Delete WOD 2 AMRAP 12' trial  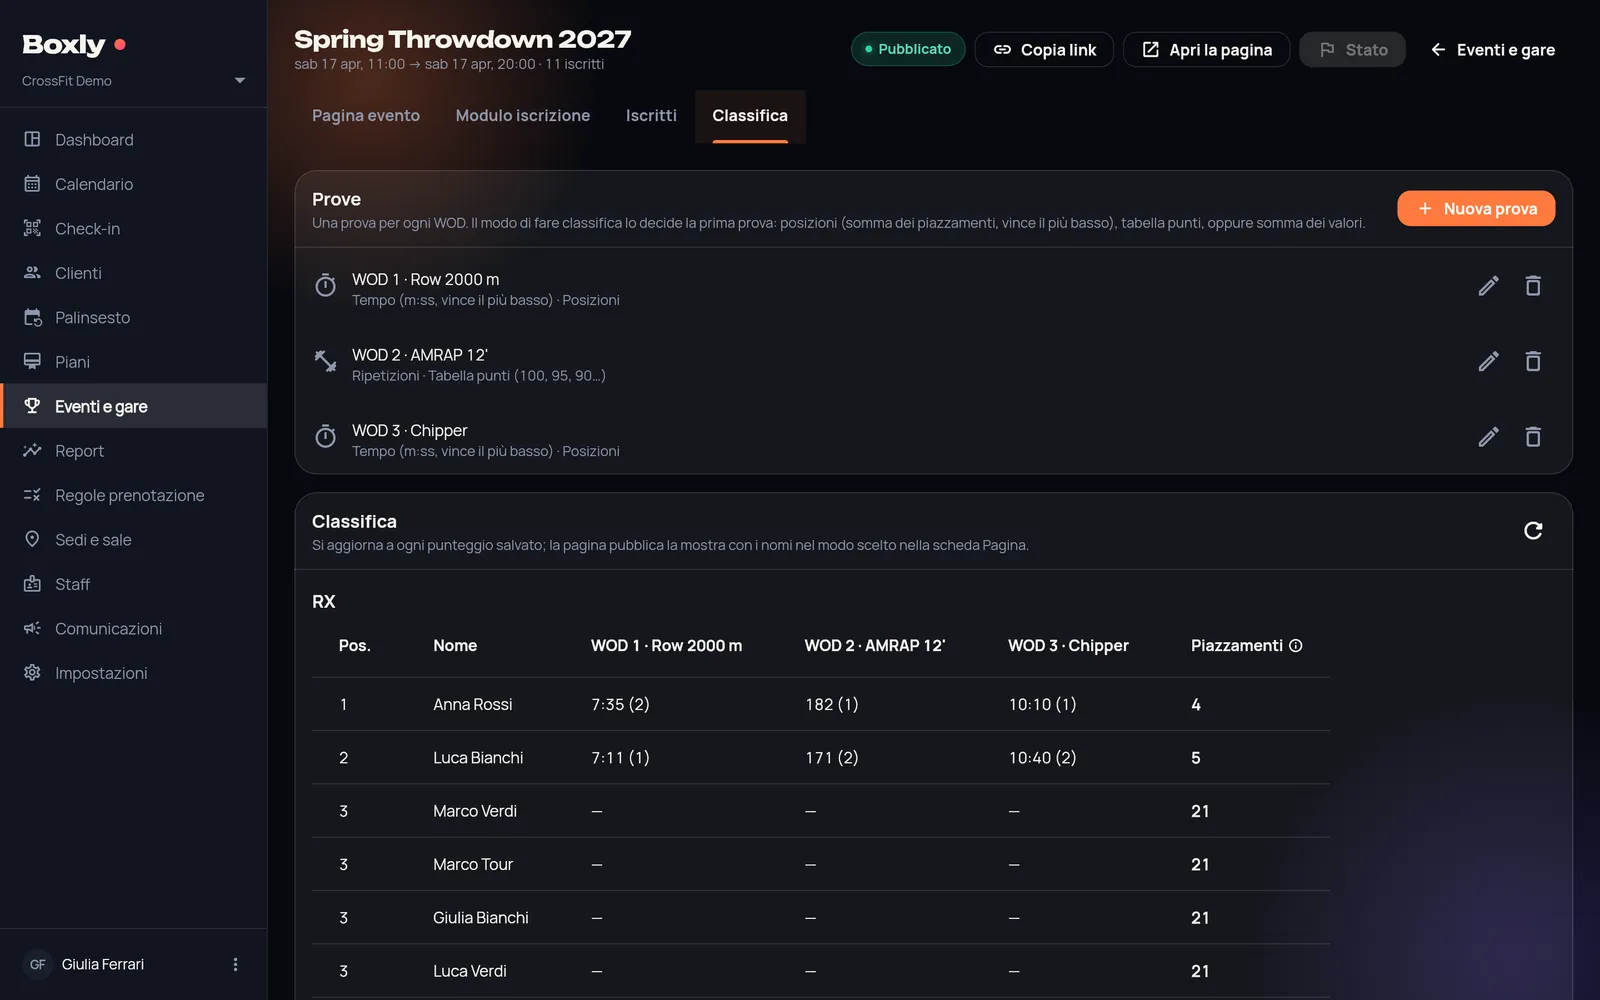click(1533, 361)
